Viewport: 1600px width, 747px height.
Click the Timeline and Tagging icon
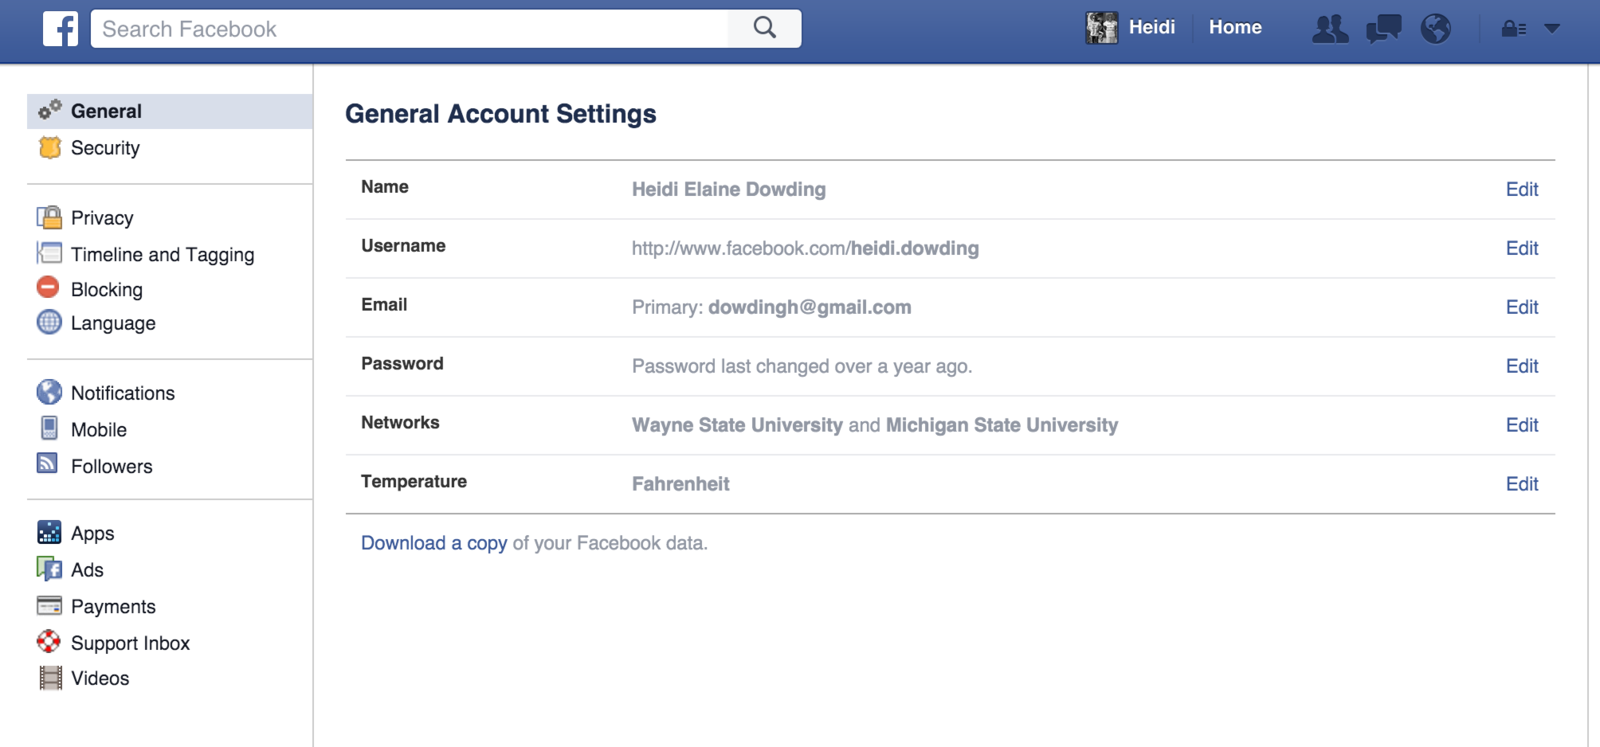tap(49, 253)
